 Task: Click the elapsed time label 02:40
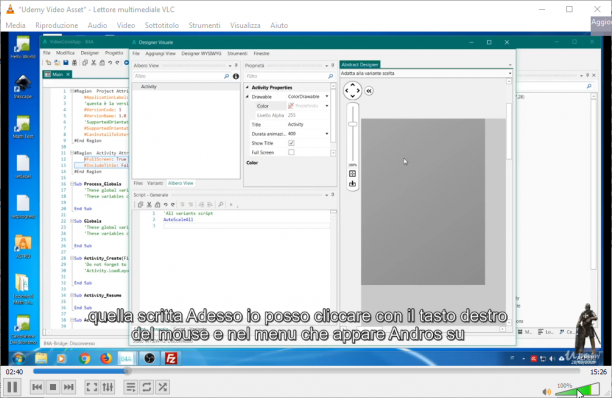pos(14,372)
